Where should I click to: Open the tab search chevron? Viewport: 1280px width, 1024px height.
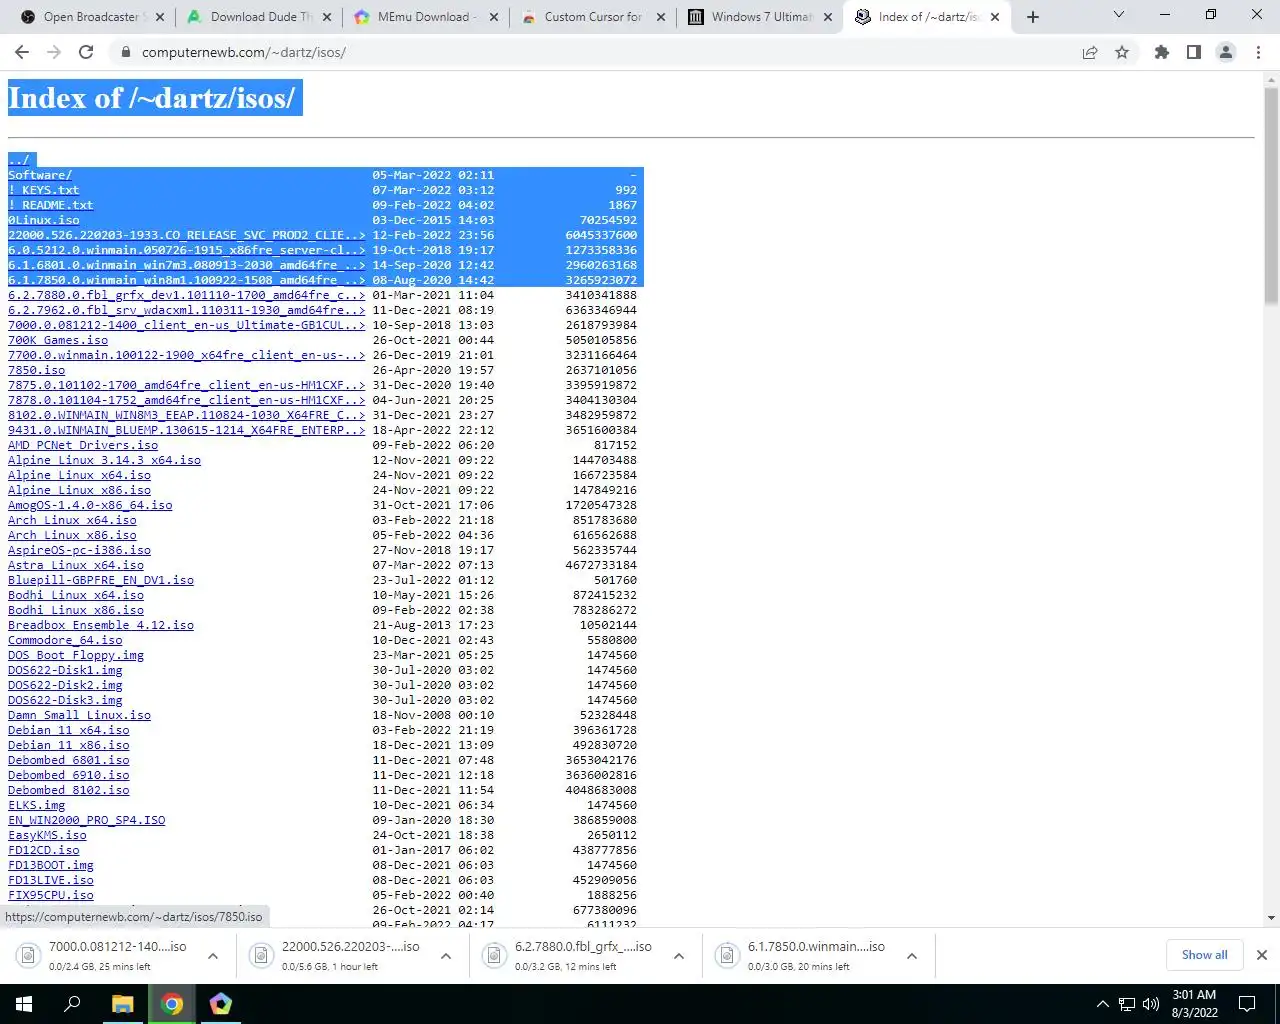[1118, 15]
